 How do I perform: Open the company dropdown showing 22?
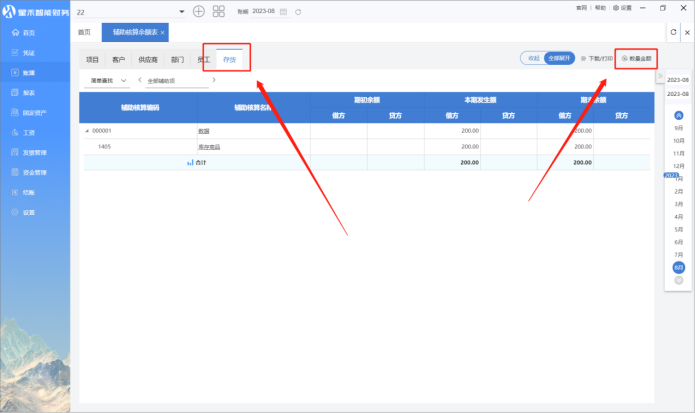tap(130, 11)
